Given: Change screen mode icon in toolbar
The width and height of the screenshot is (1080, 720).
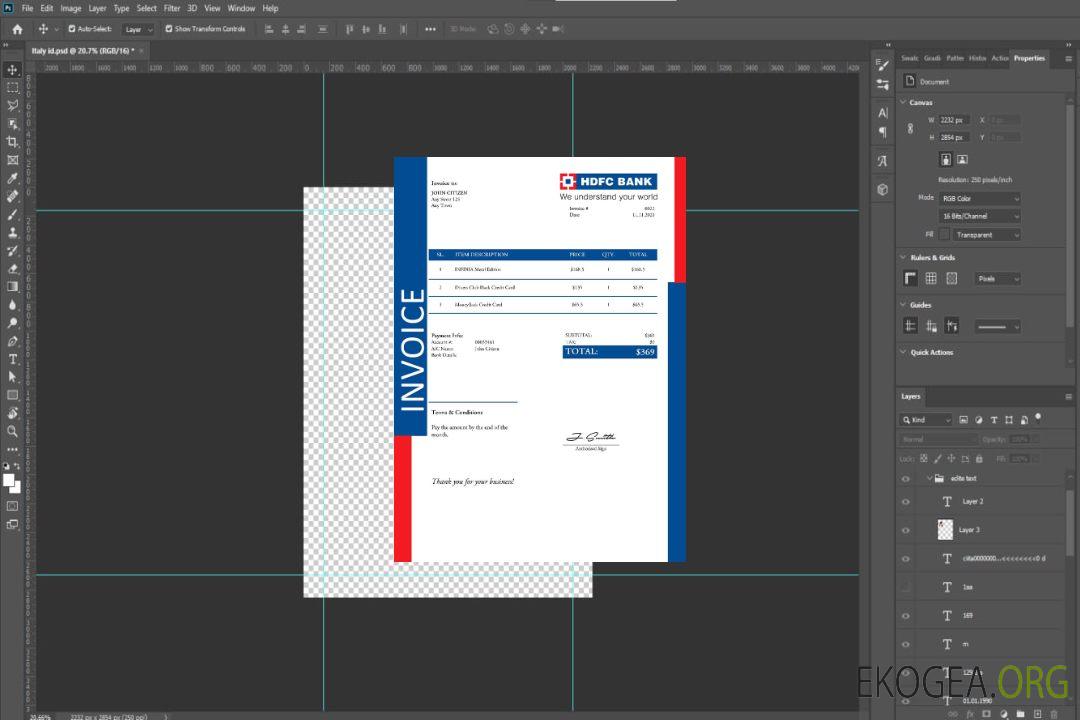Looking at the screenshot, I should (x=12, y=524).
